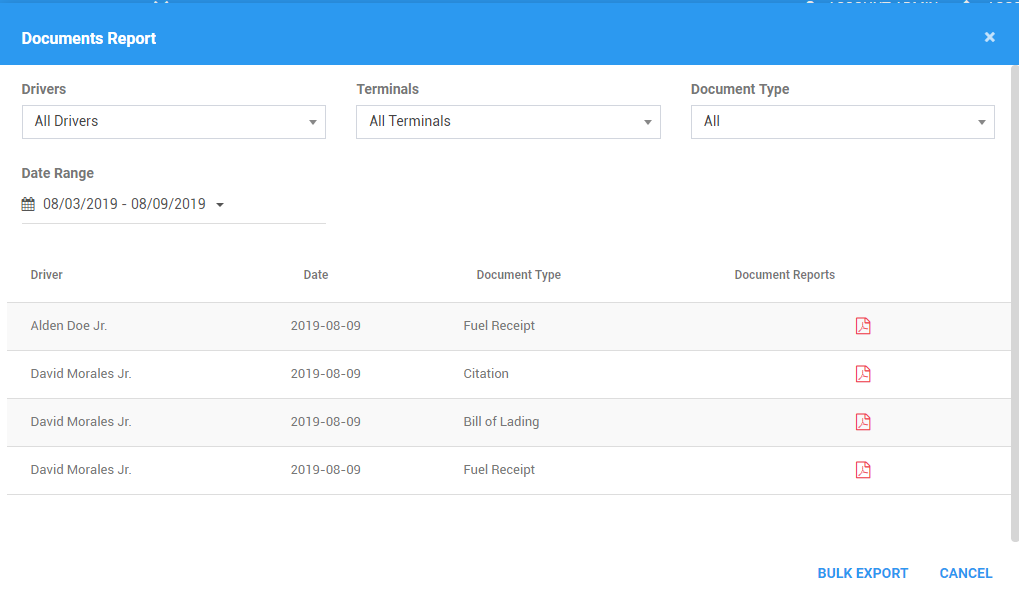The width and height of the screenshot is (1019, 599).
Task: Select David Morales Jr. in the Citation row
Action: click(81, 374)
